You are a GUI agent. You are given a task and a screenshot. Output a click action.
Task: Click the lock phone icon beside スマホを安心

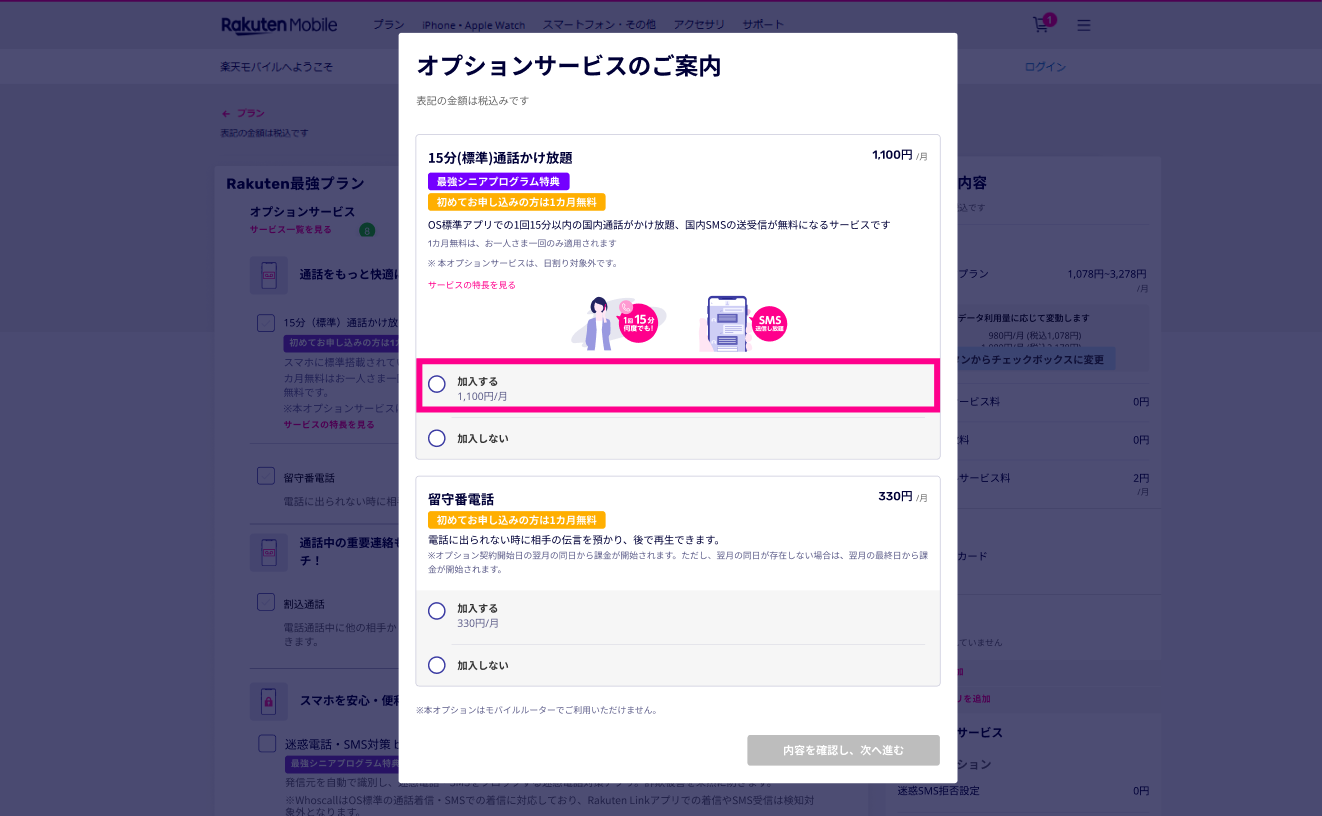[x=268, y=701]
